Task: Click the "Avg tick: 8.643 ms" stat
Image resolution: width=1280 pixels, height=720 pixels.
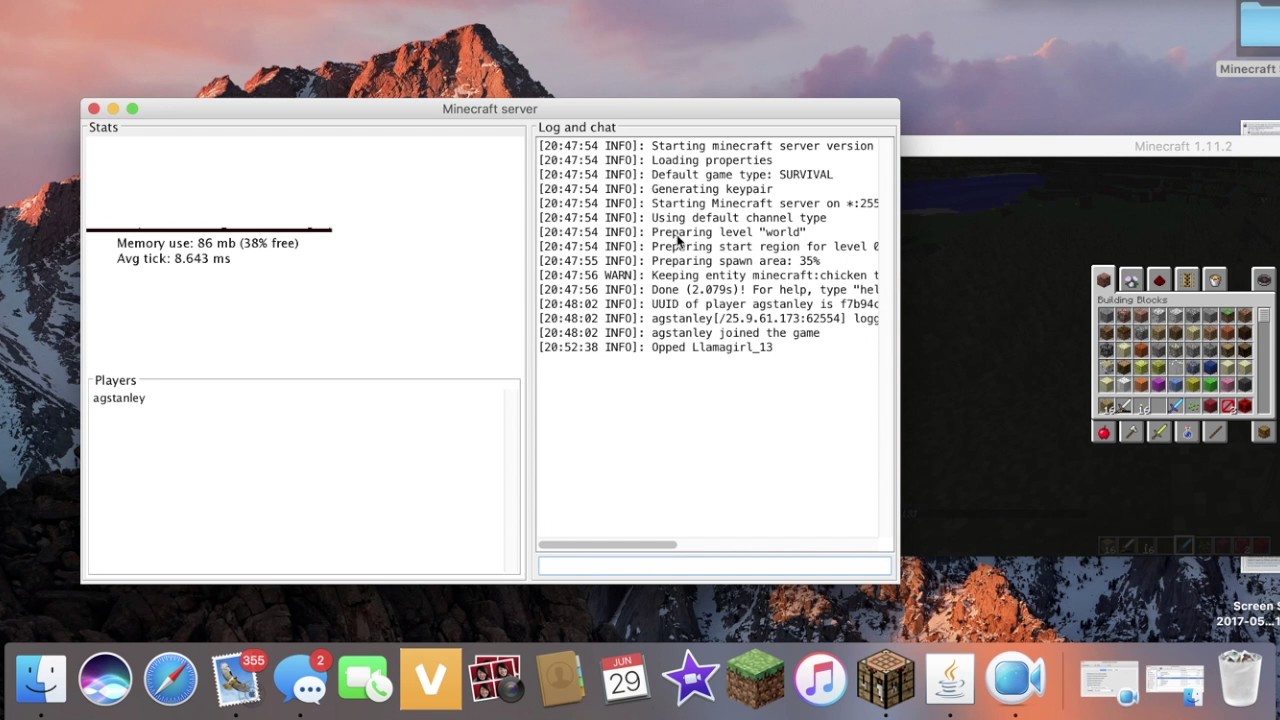Action: pyautogui.click(x=173, y=259)
